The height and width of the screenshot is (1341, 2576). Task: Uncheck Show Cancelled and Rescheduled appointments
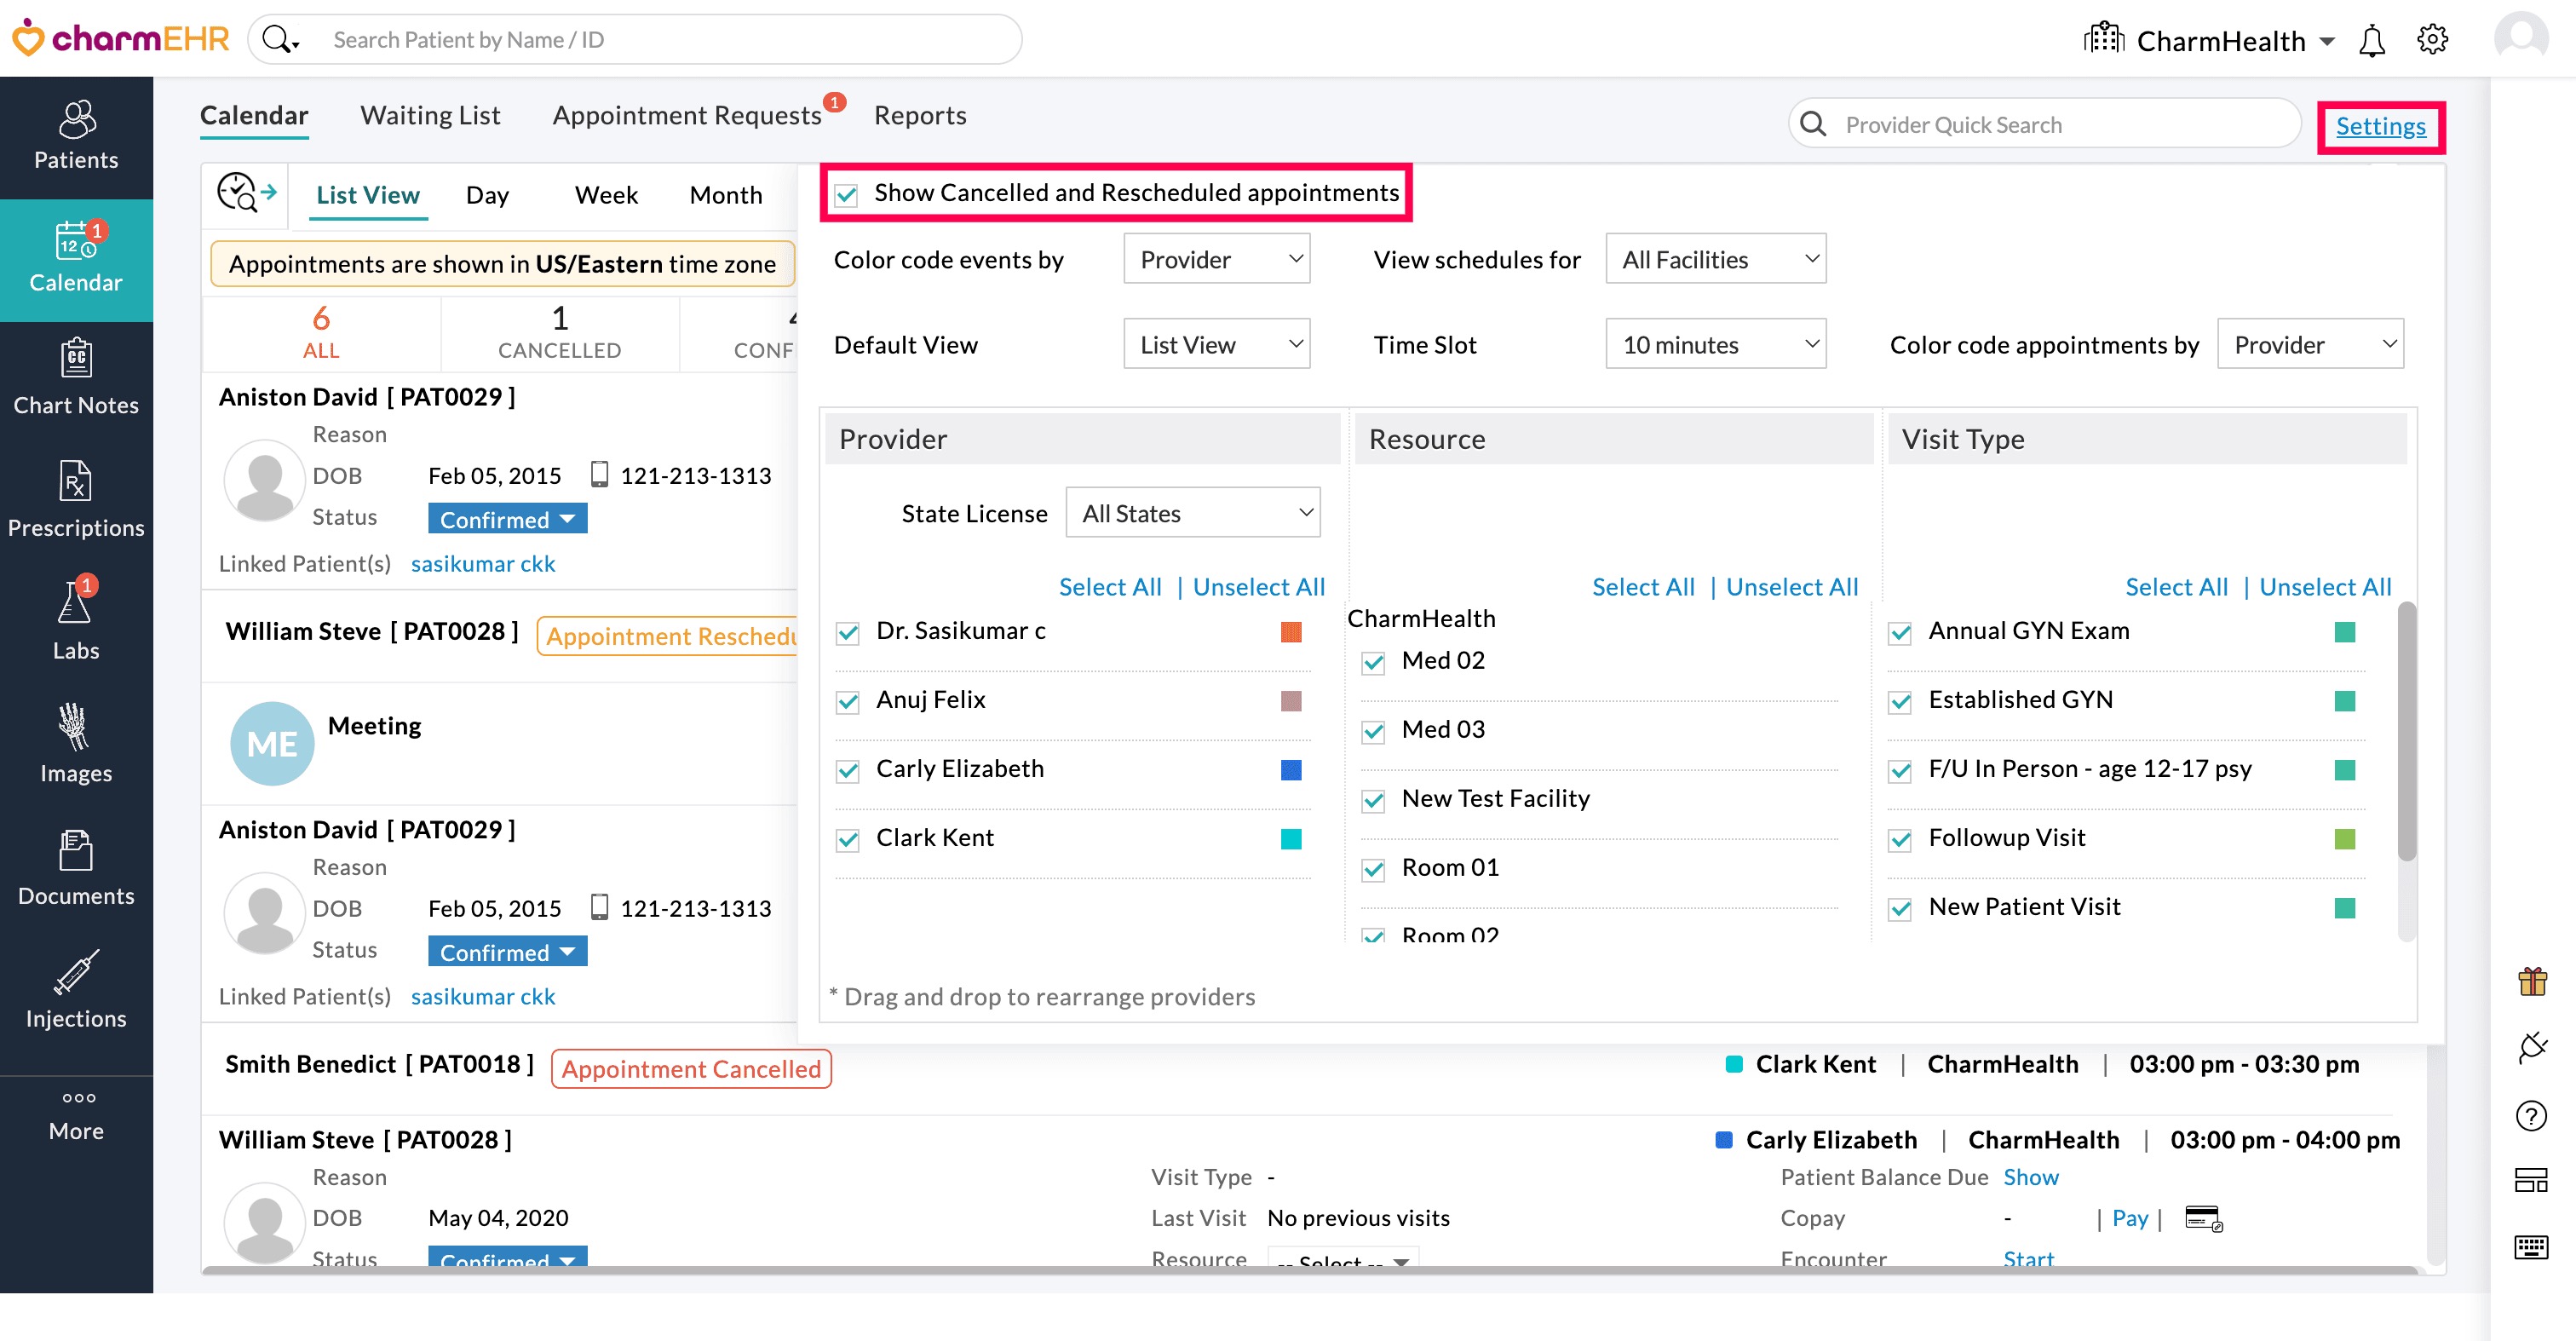846,194
